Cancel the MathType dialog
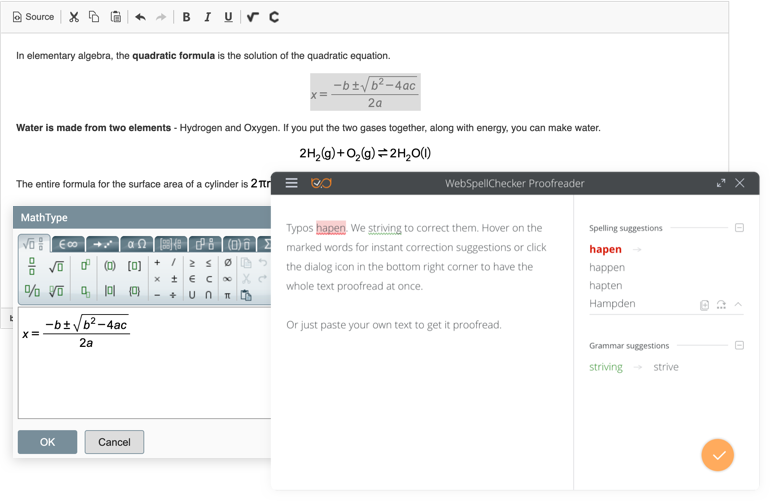Image resolution: width=770 pixels, height=501 pixels. (114, 442)
